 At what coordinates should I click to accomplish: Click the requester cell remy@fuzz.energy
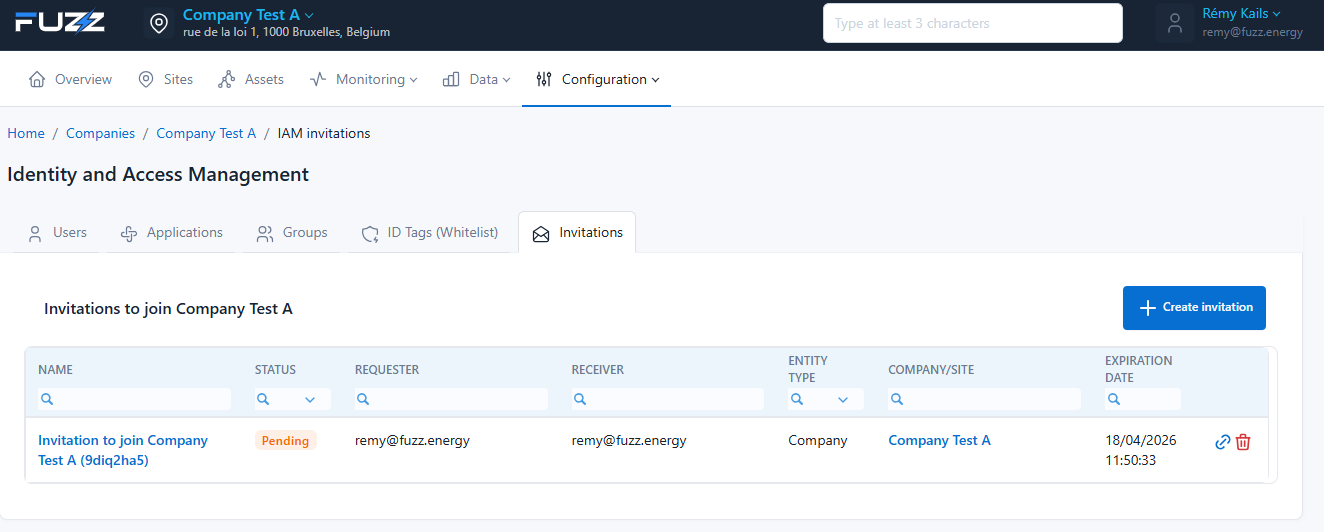(x=412, y=440)
